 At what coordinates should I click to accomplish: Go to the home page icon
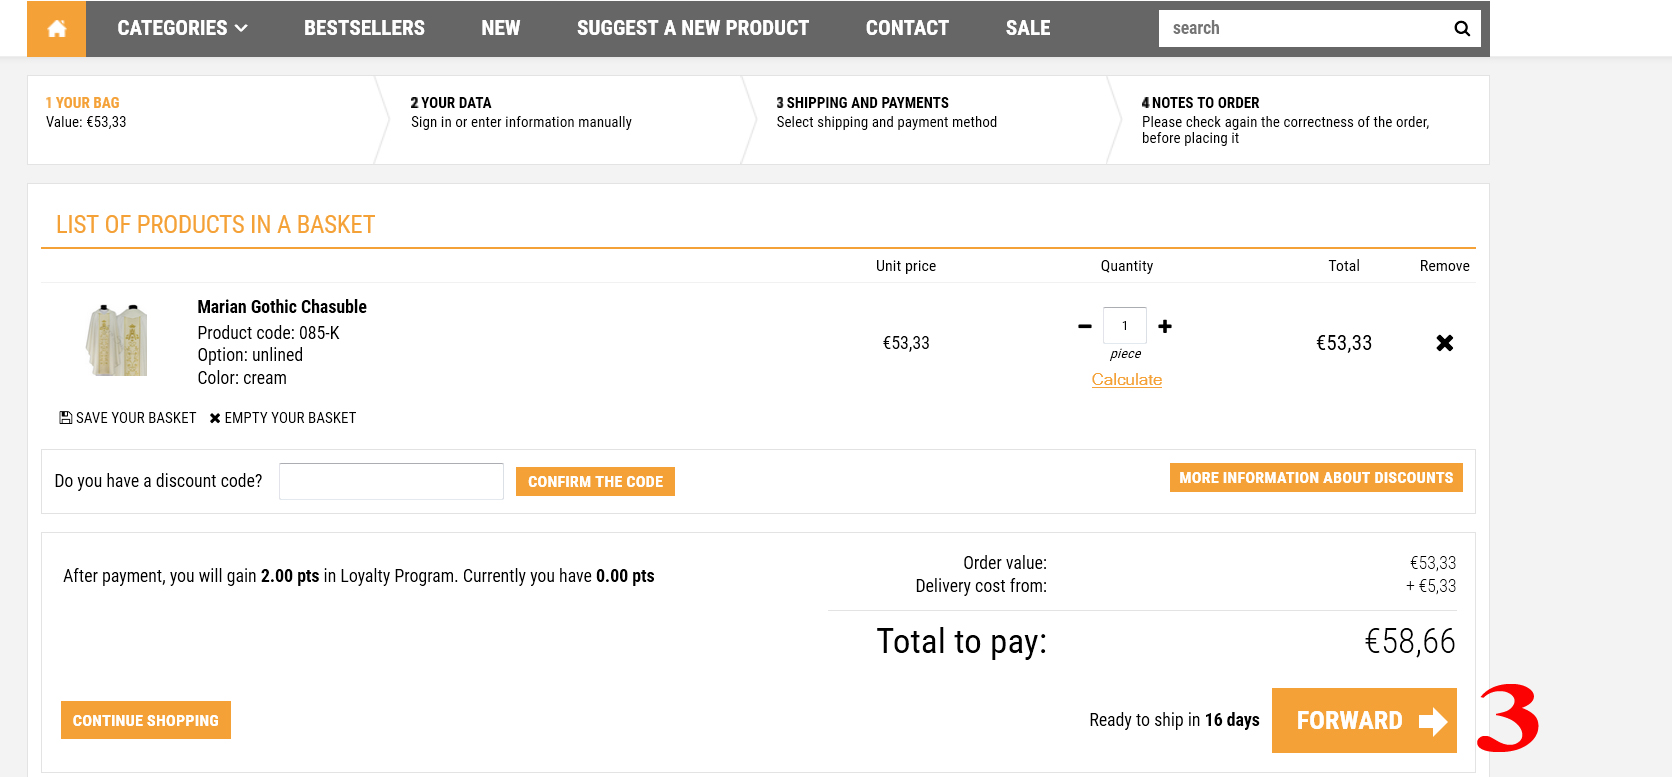pyautogui.click(x=56, y=28)
